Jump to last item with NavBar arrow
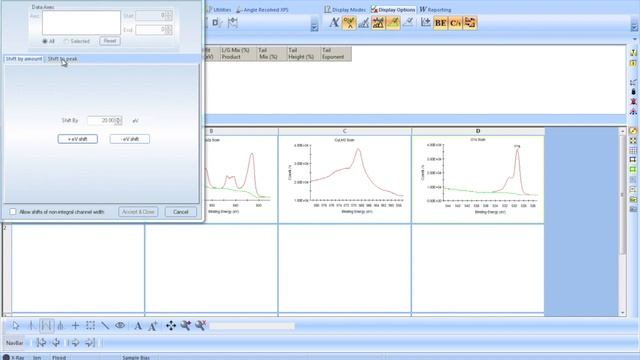Screen dimensions: 640x360 click(90, 342)
